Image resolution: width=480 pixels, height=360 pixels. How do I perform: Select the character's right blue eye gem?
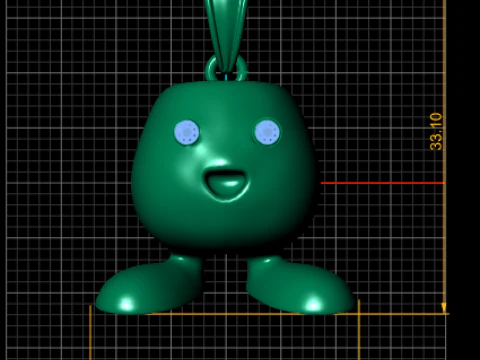[267, 133]
